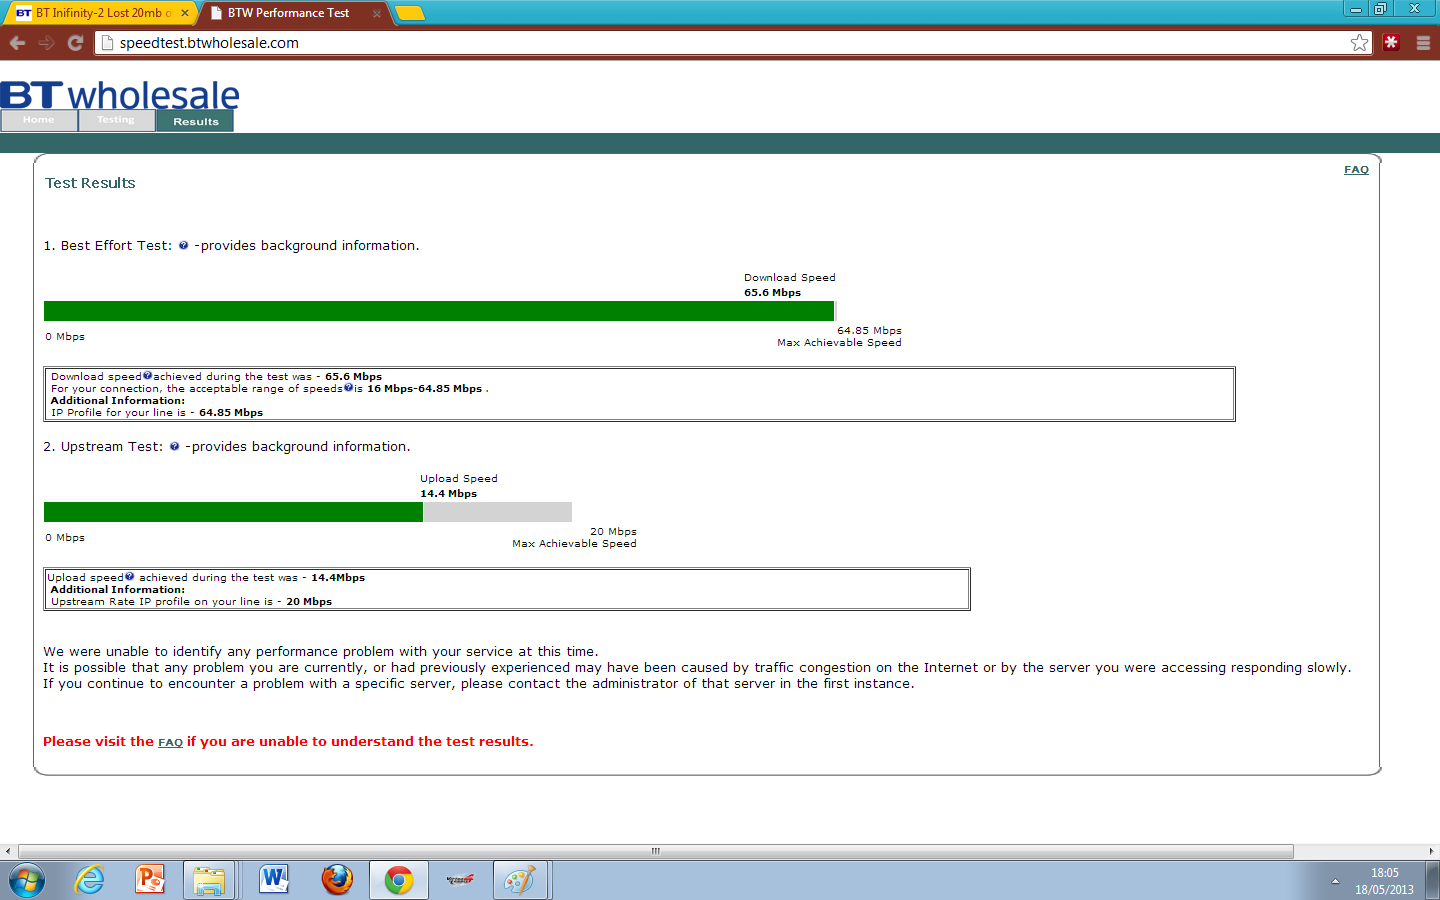Launch Microsoft Word from the taskbar
The image size is (1440, 900).
coord(273,880)
